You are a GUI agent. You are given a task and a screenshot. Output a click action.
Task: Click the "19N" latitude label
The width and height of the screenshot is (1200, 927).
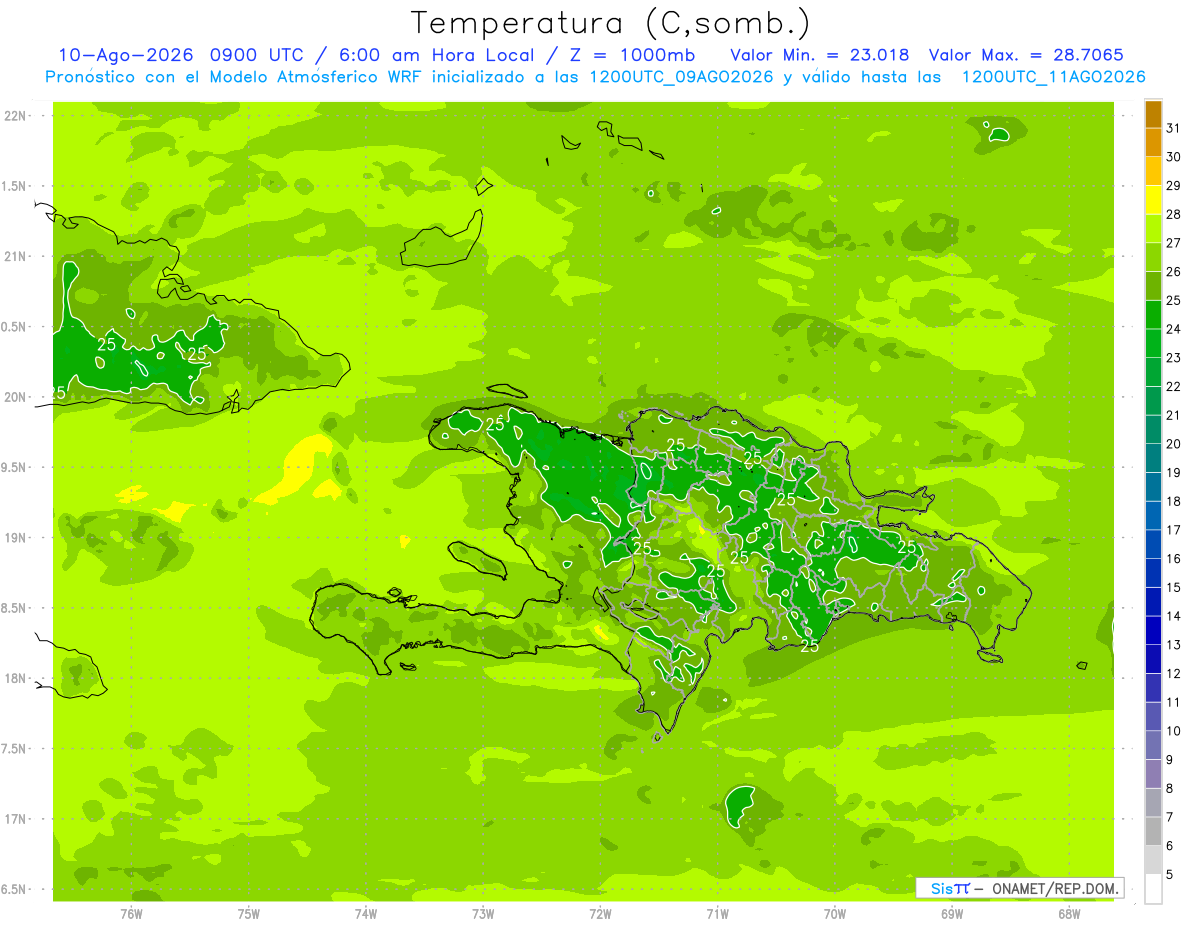pos(15,538)
